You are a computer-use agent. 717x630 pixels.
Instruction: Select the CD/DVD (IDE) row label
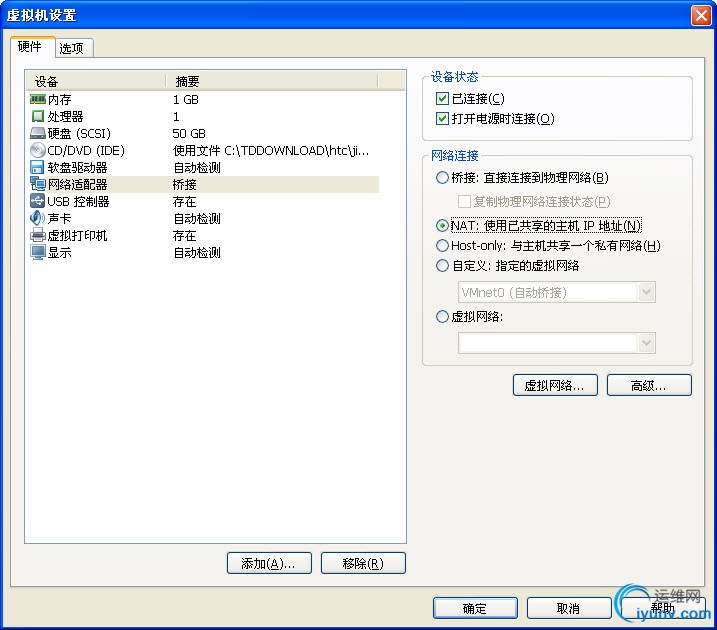[x=86, y=150]
